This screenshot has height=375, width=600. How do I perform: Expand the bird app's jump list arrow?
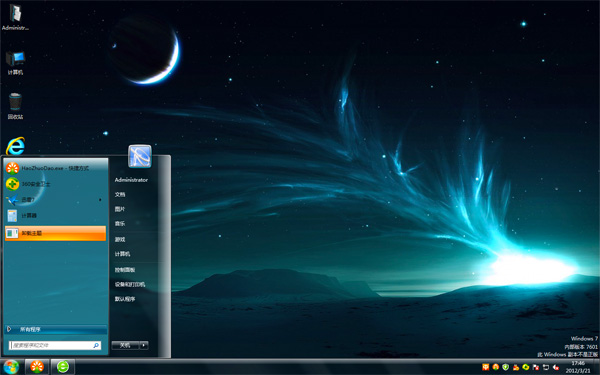101,200
